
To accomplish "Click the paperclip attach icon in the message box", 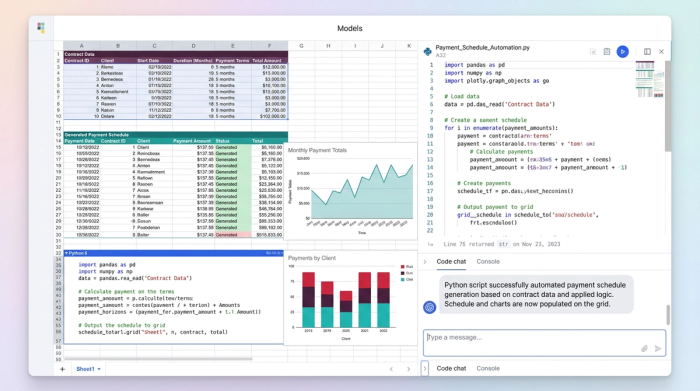I will (644, 349).
